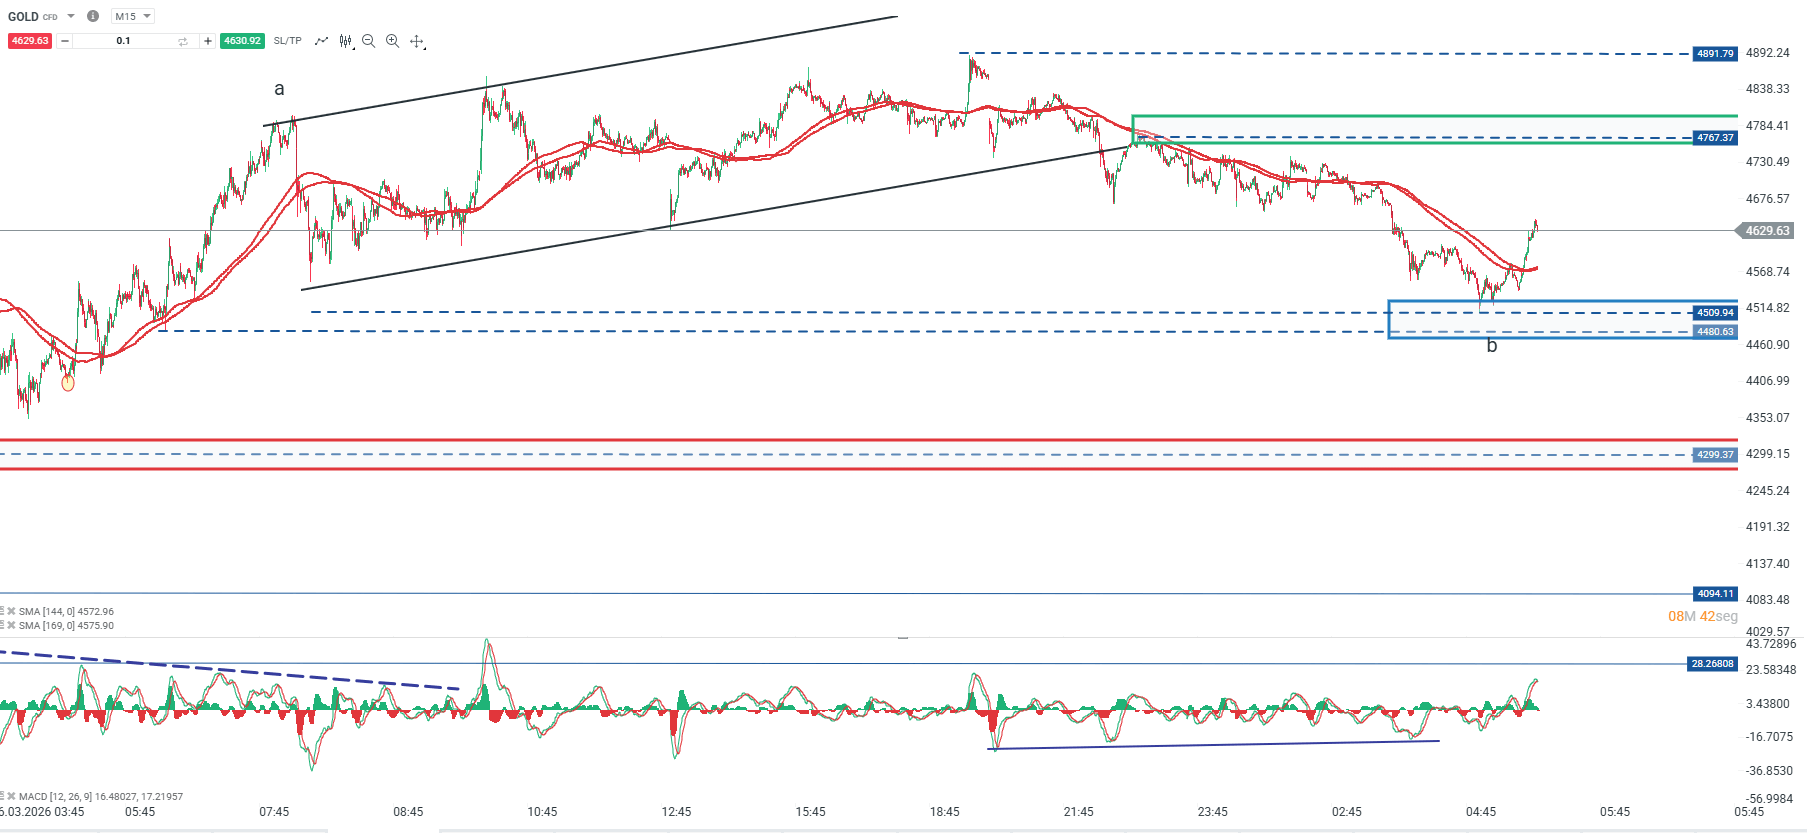Open the line drawing tools icon
The width and height of the screenshot is (1807, 833).
coord(321,41)
